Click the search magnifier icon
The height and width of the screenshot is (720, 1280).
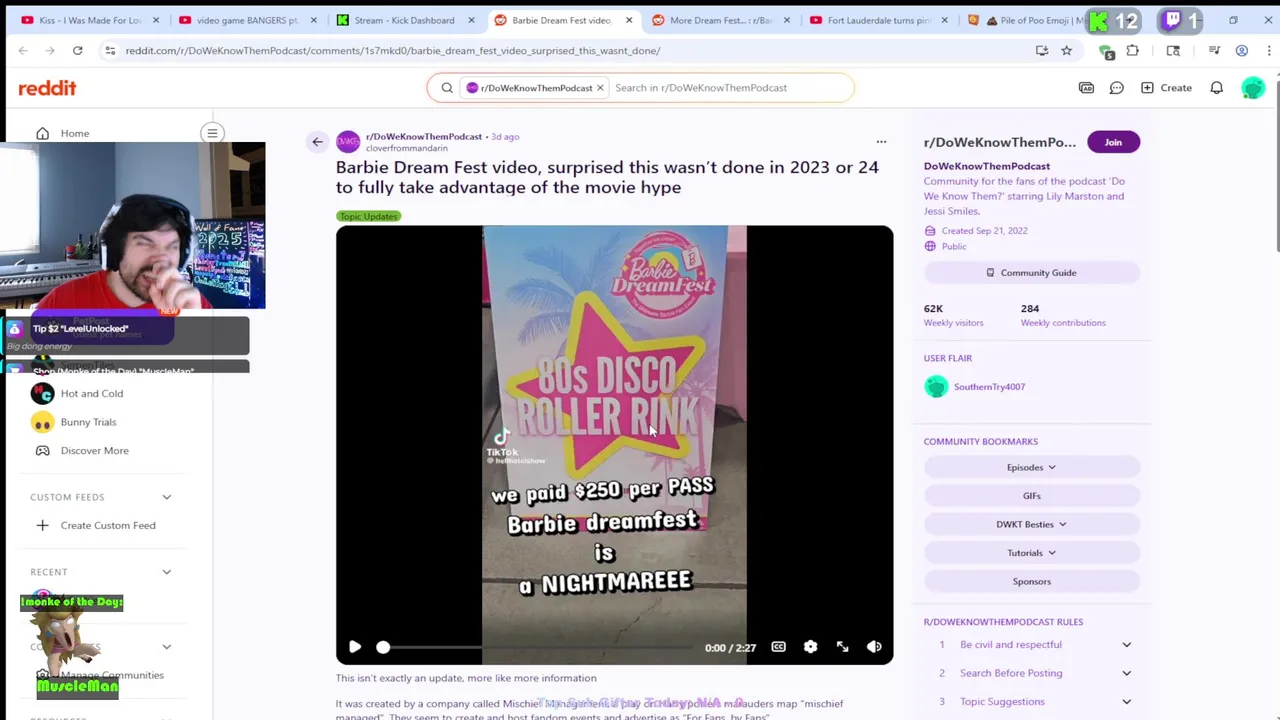[447, 88]
